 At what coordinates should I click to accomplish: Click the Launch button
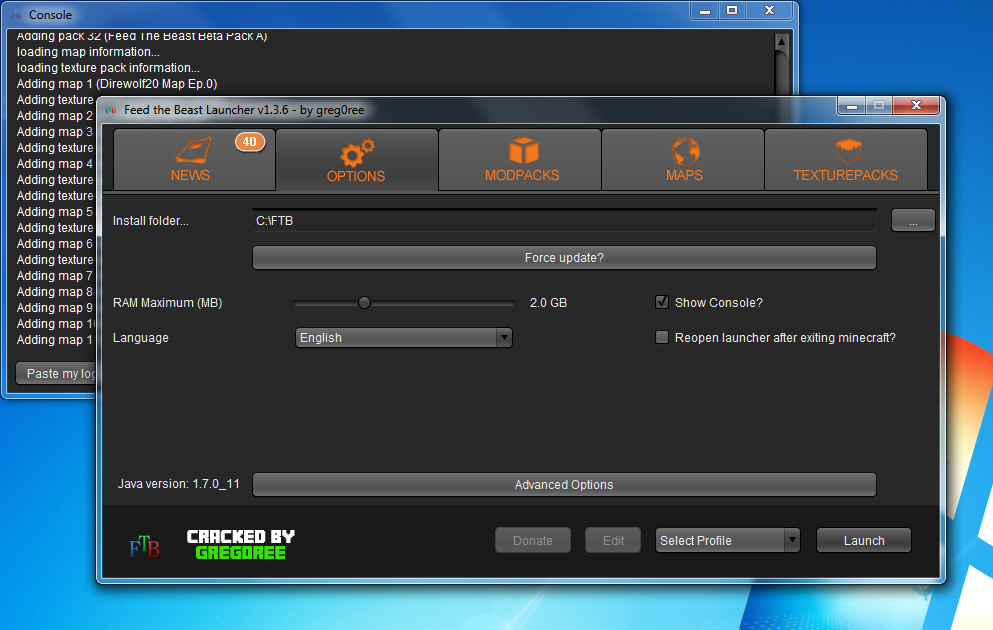click(863, 540)
